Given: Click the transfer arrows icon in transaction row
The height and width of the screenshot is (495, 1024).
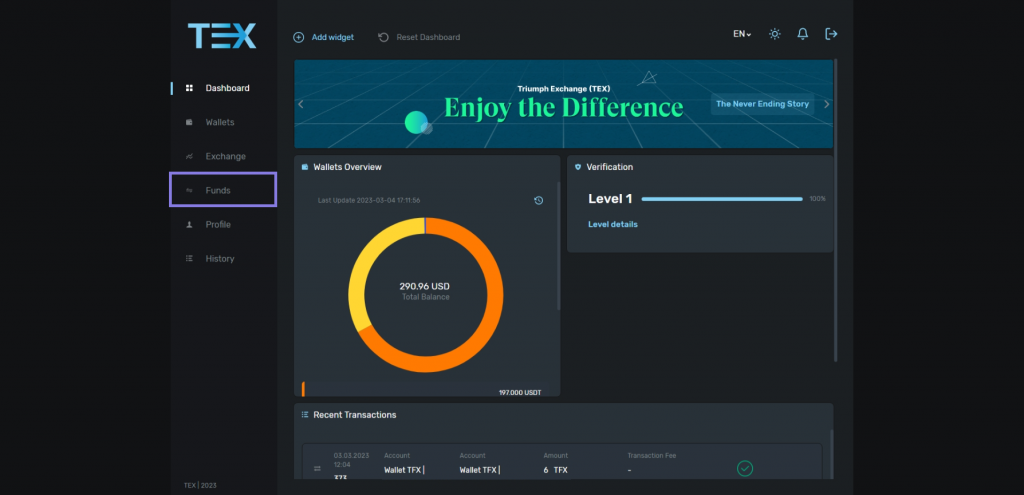Looking at the screenshot, I should pos(317,468).
